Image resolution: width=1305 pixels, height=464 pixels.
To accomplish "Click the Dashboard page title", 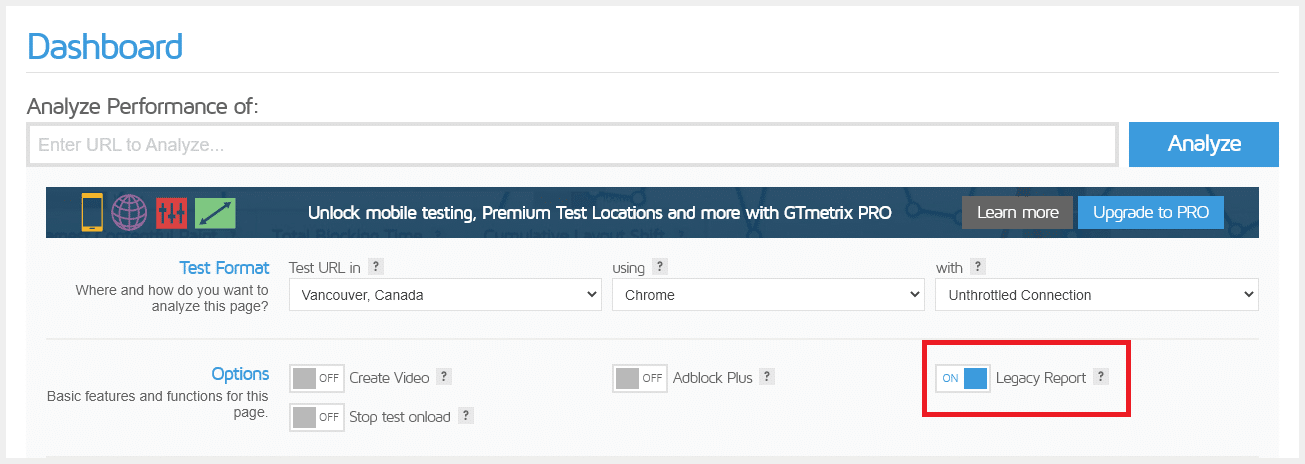I will pyautogui.click(x=105, y=46).
